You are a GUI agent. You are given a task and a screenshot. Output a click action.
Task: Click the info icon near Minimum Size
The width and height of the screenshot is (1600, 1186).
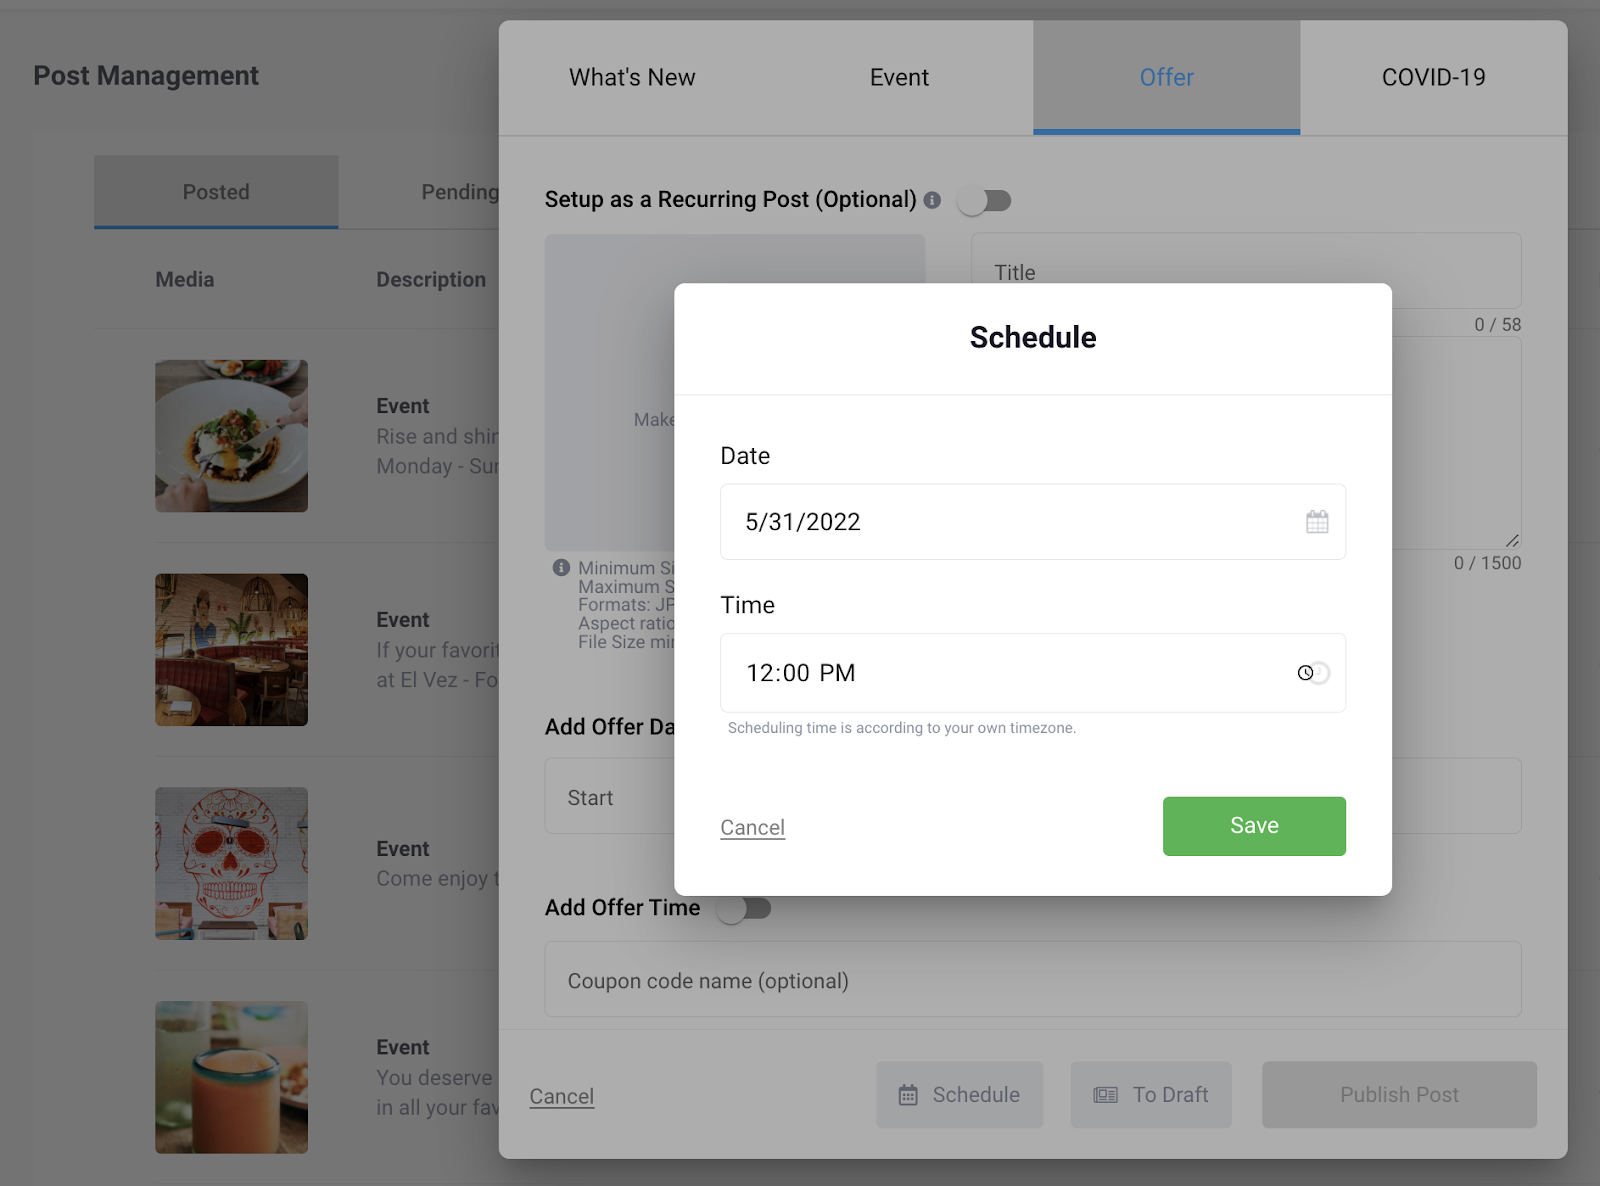click(x=561, y=568)
